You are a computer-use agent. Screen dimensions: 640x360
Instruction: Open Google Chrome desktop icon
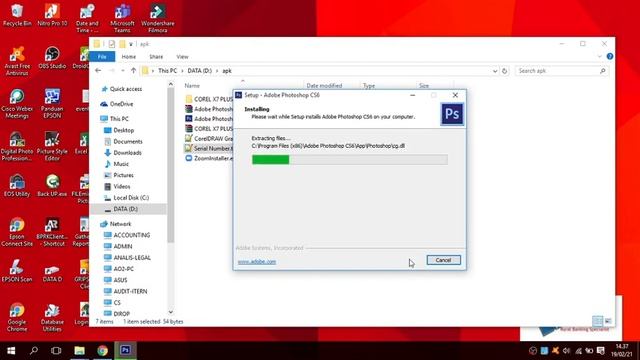(17, 317)
